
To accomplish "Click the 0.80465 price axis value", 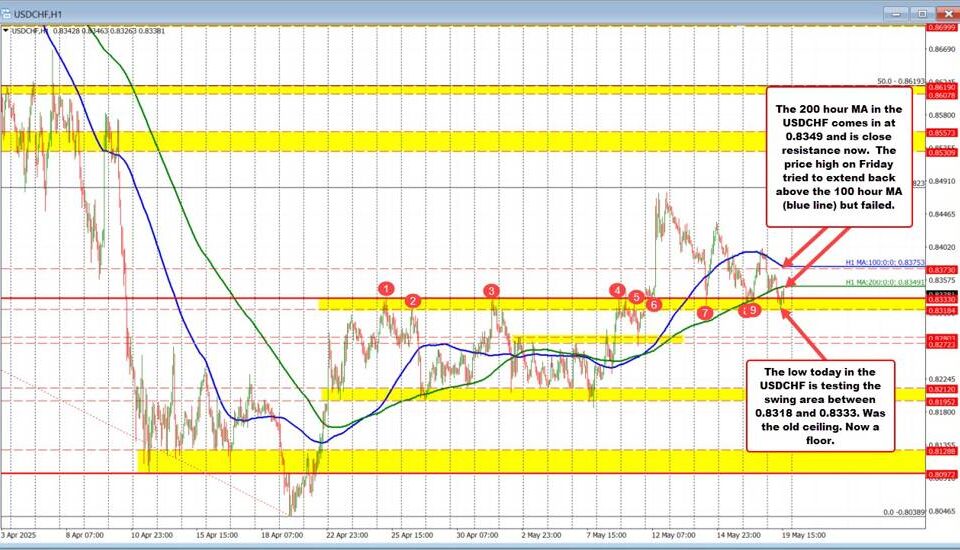I will (942, 511).
